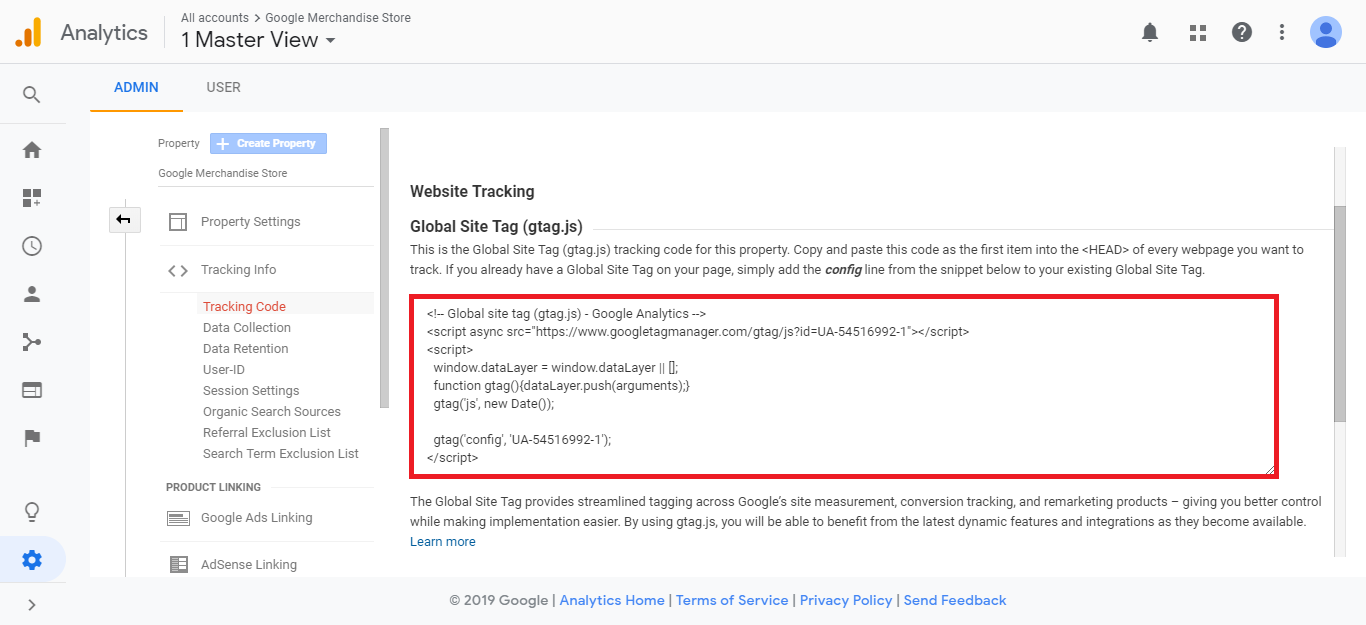Click the Google Analytics logo

click(28, 33)
